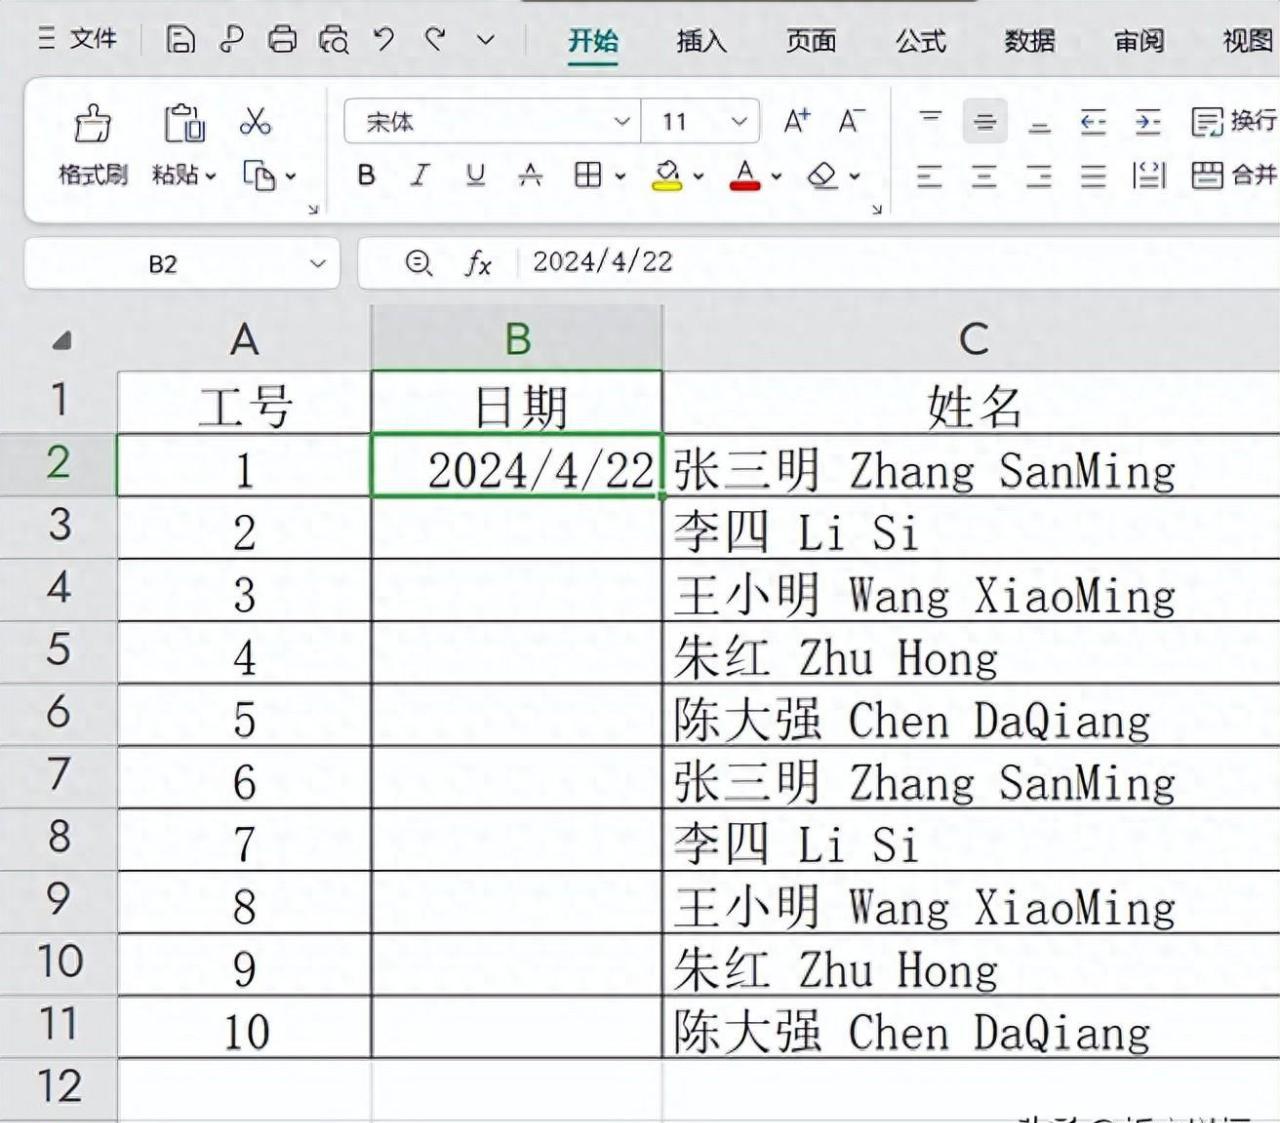
Task: Switch to the 页面 tab
Action: click(x=811, y=40)
